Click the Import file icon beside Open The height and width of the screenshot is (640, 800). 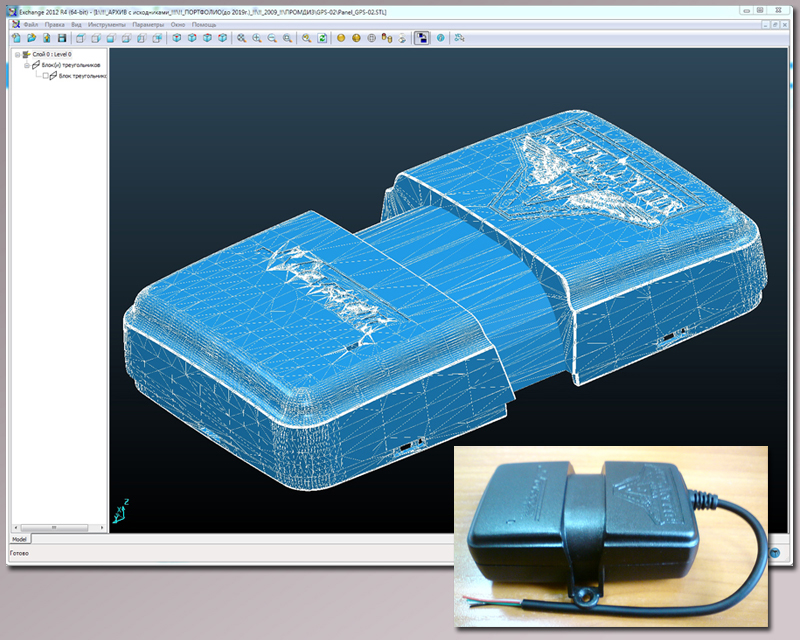tap(46, 38)
